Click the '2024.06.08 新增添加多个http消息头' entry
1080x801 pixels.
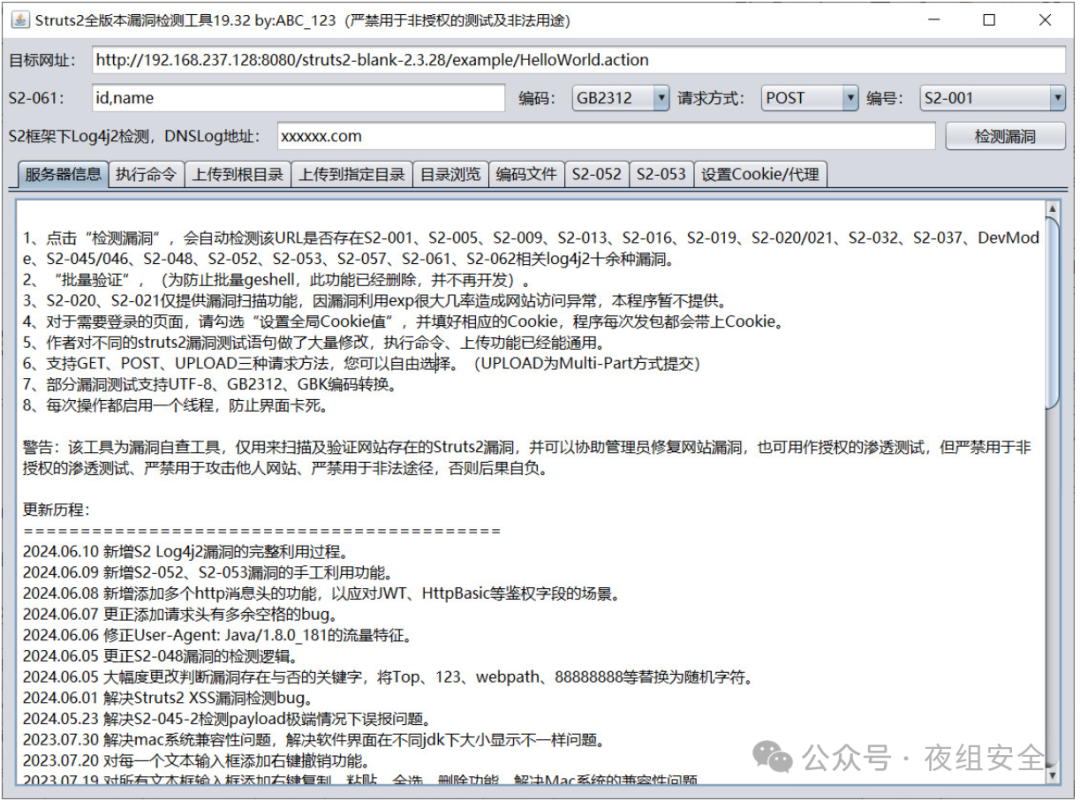pos(321,594)
